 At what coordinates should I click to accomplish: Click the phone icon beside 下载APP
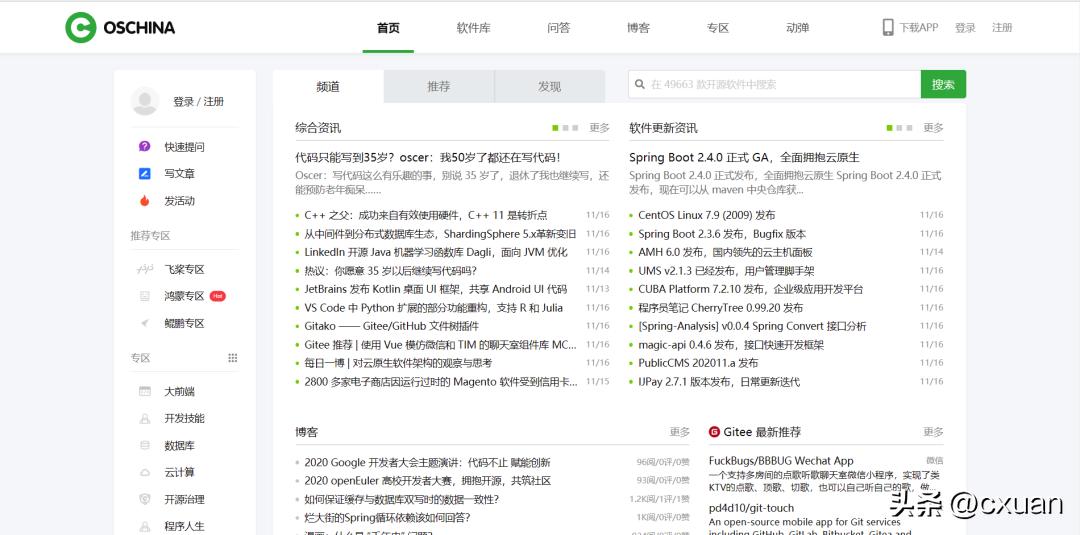888,28
